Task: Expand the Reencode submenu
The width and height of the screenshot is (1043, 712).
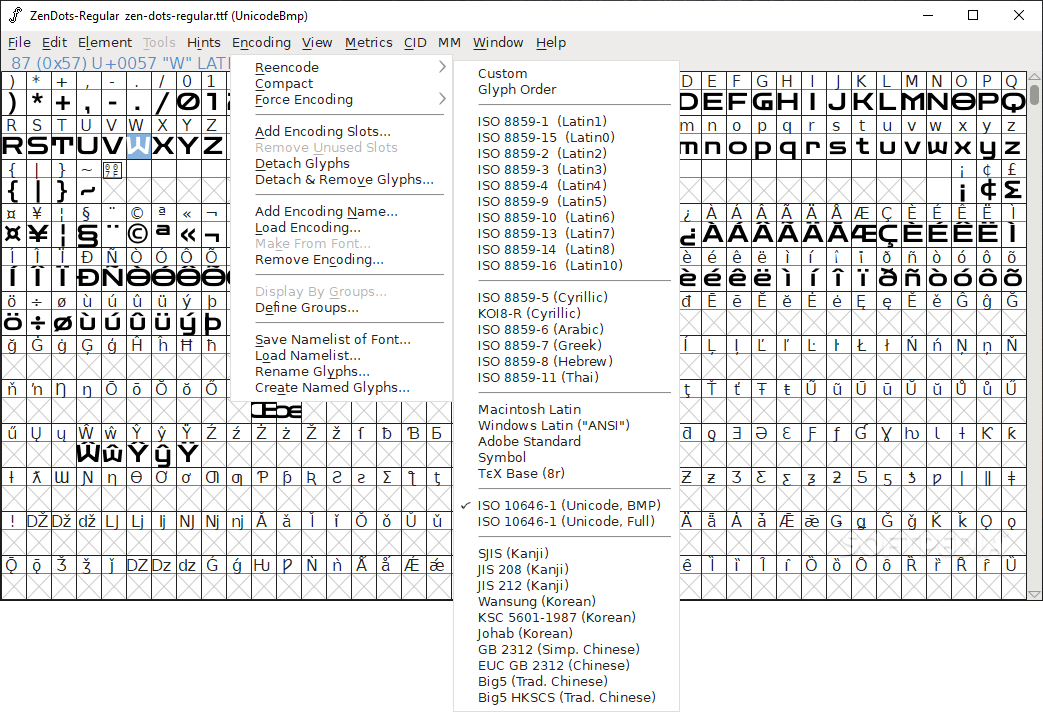Action: click(x=349, y=67)
